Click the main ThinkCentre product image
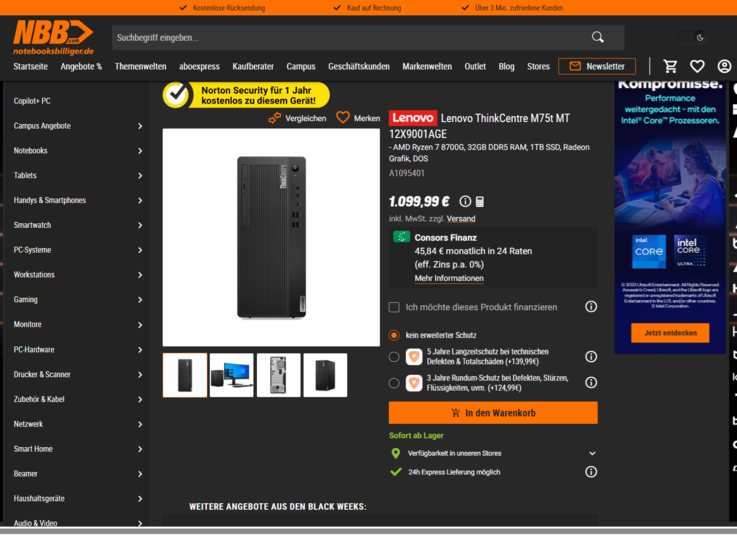 pyautogui.click(x=271, y=237)
